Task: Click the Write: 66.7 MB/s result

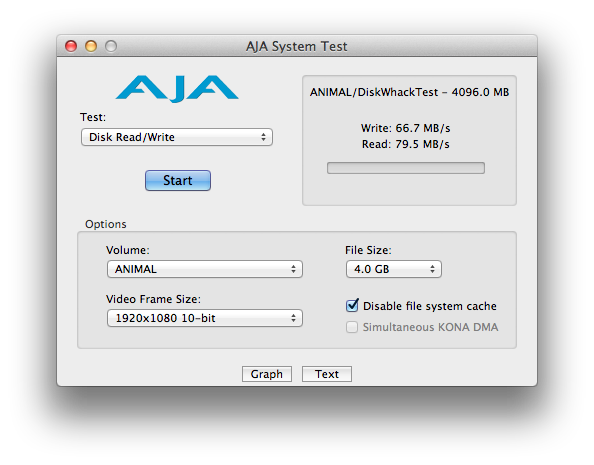Action: 405,128
